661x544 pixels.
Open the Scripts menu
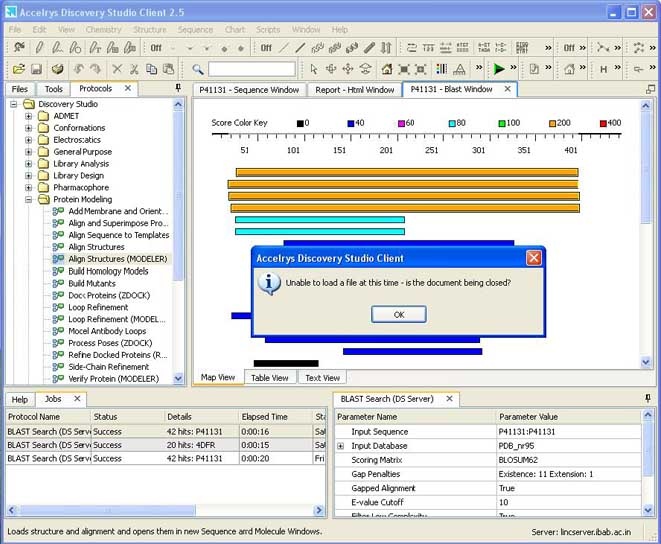[268, 30]
